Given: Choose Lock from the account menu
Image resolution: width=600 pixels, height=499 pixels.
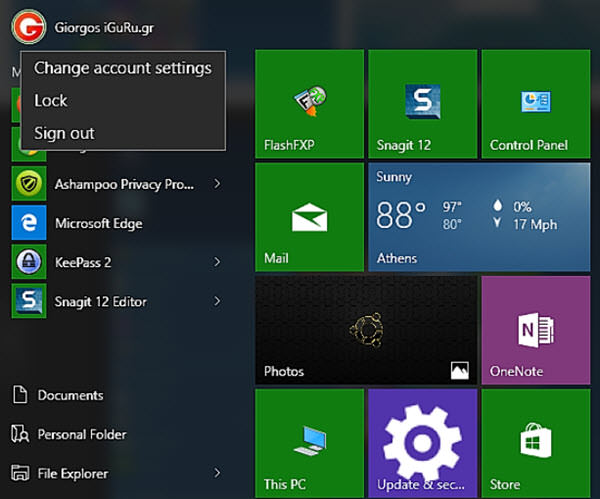Looking at the screenshot, I should (123, 101).
